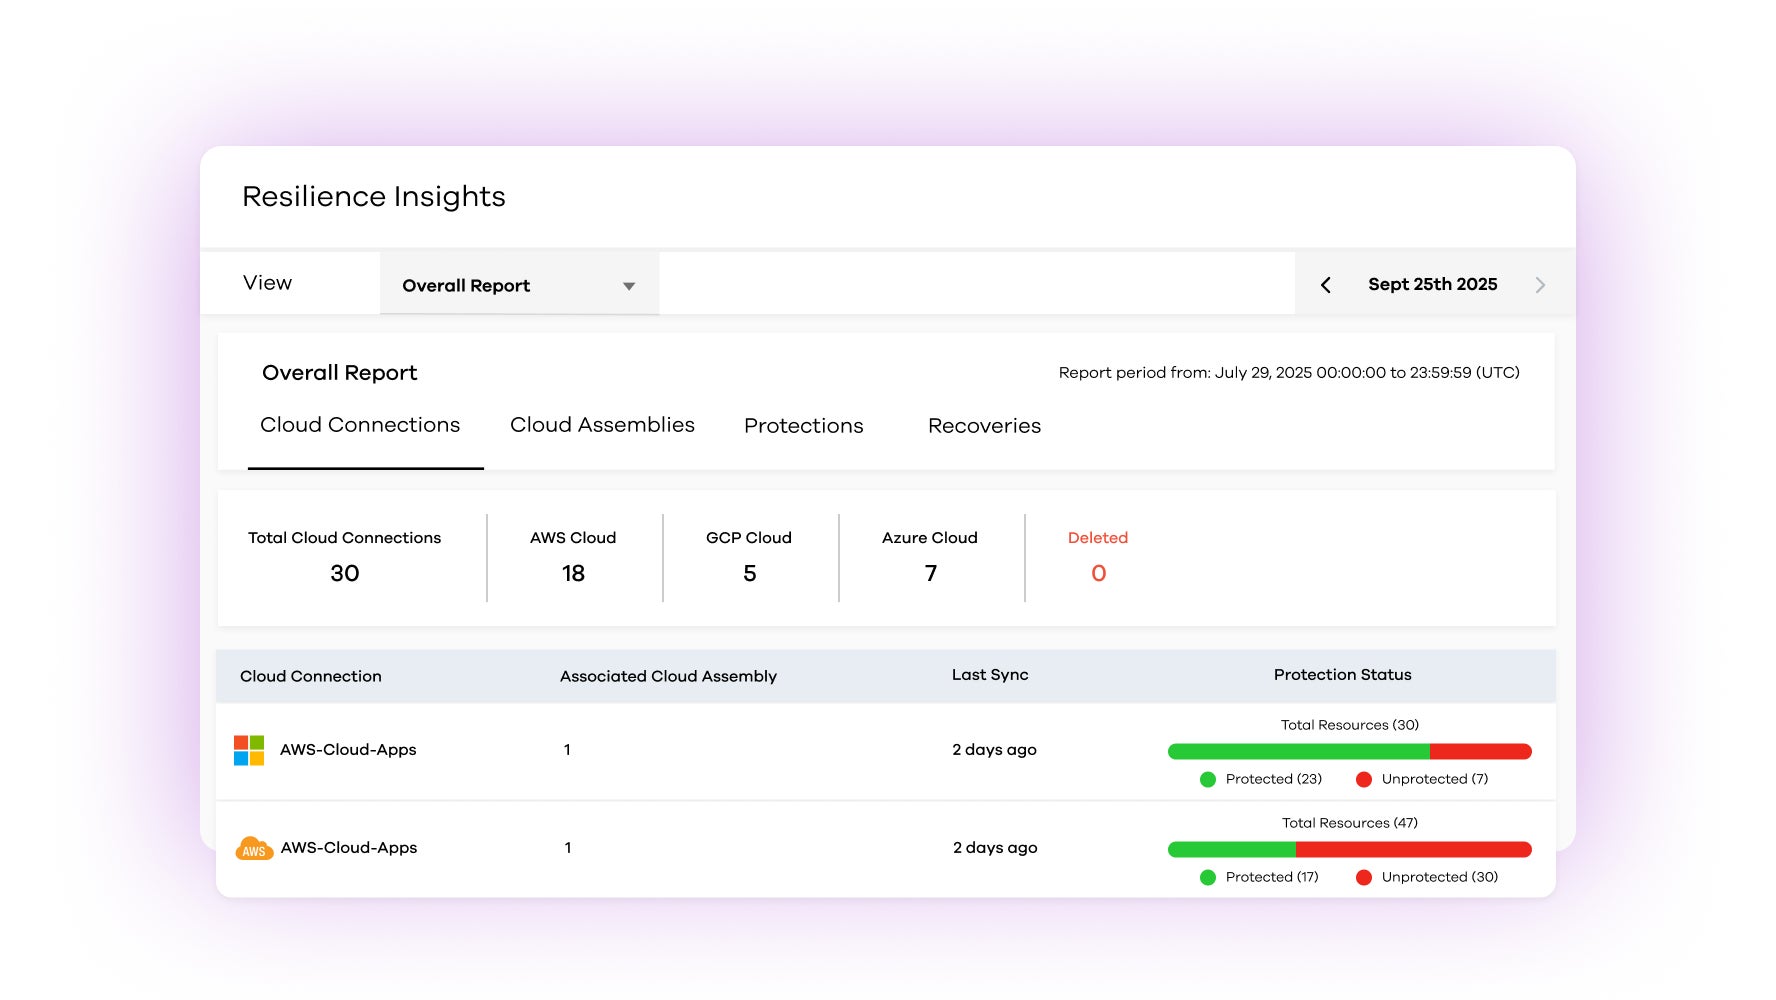Viewport: 1776px width, 1000px height.
Task: Select the red Unprotected dot in first row
Action: pos(1363,778)
